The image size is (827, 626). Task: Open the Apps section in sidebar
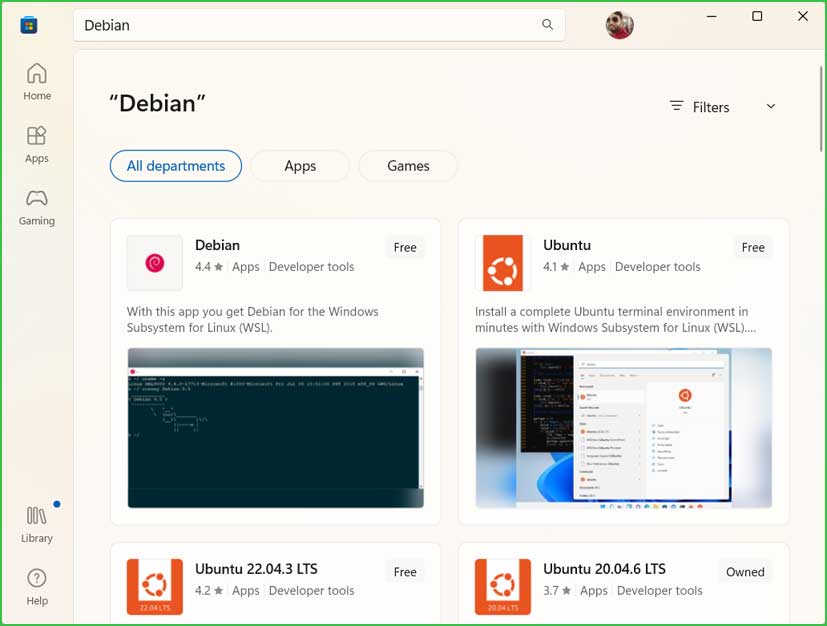click(x=36, y=145)
